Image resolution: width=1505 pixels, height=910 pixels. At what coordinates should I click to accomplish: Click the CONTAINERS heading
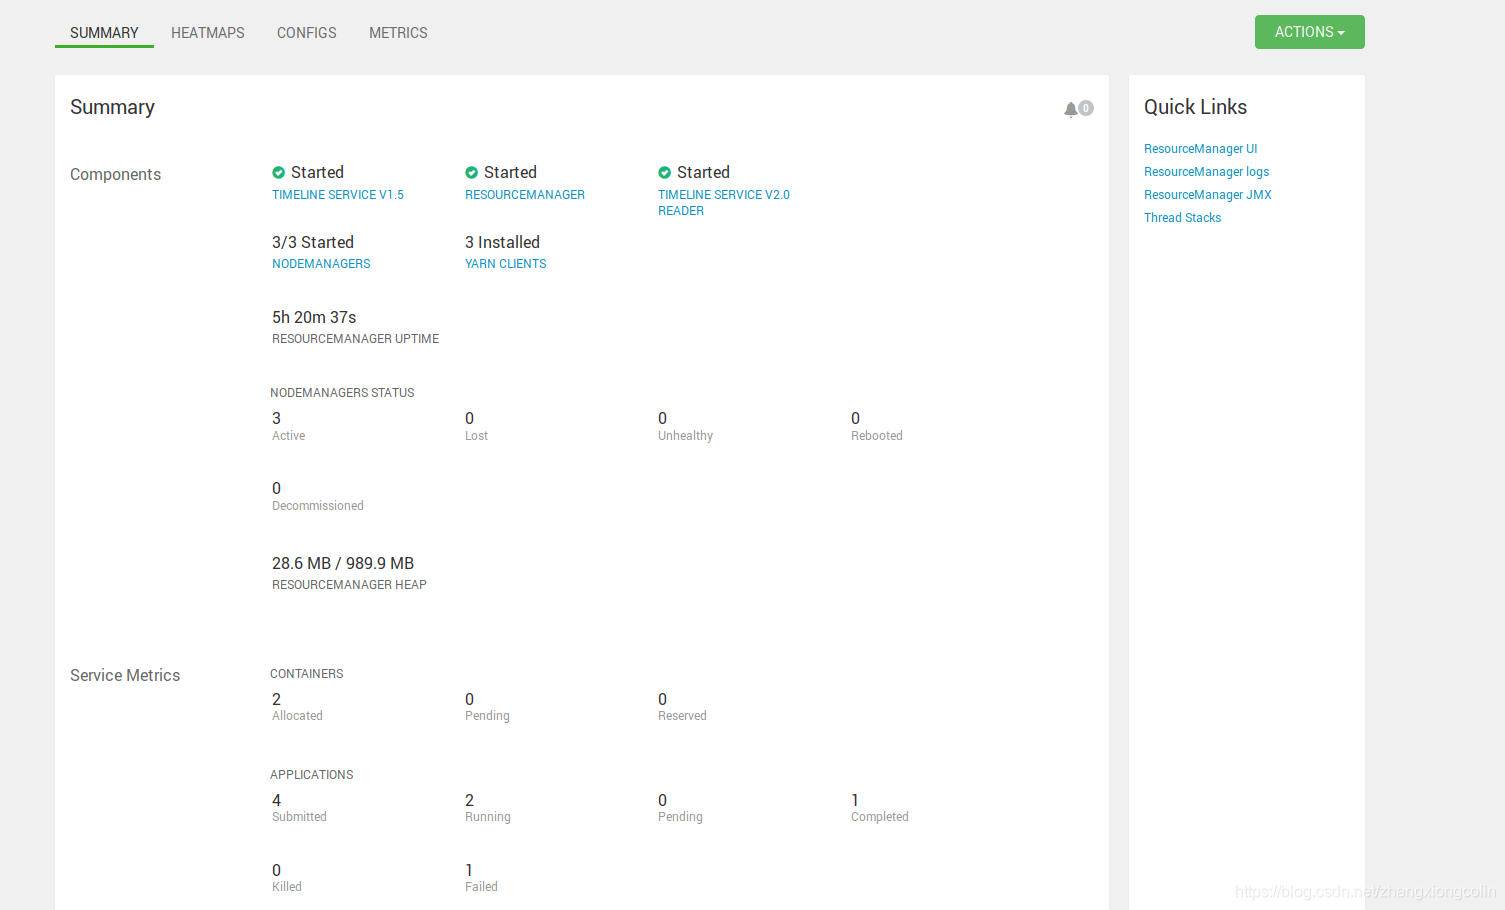pyautogui.click(x=306, y=674)
